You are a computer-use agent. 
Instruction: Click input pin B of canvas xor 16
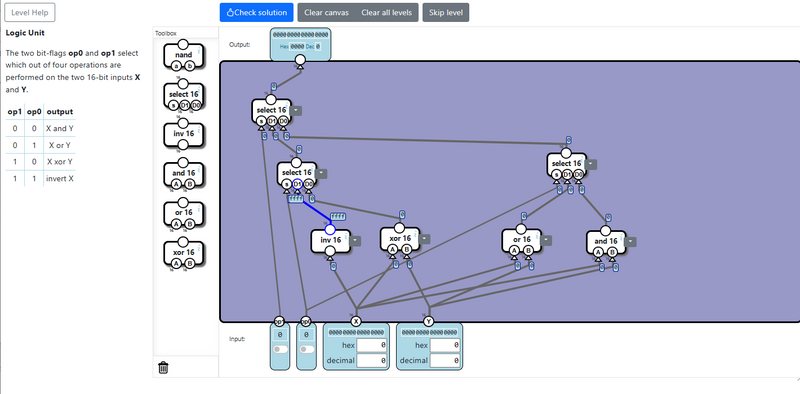[407, 250]
